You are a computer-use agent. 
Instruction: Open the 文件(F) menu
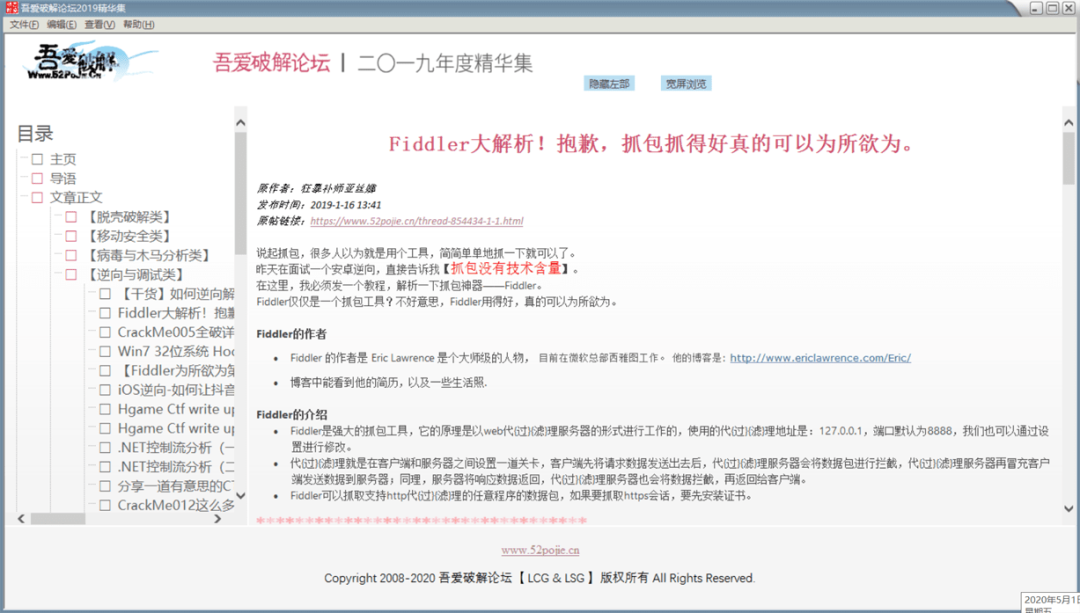click(x=24, y=25)
